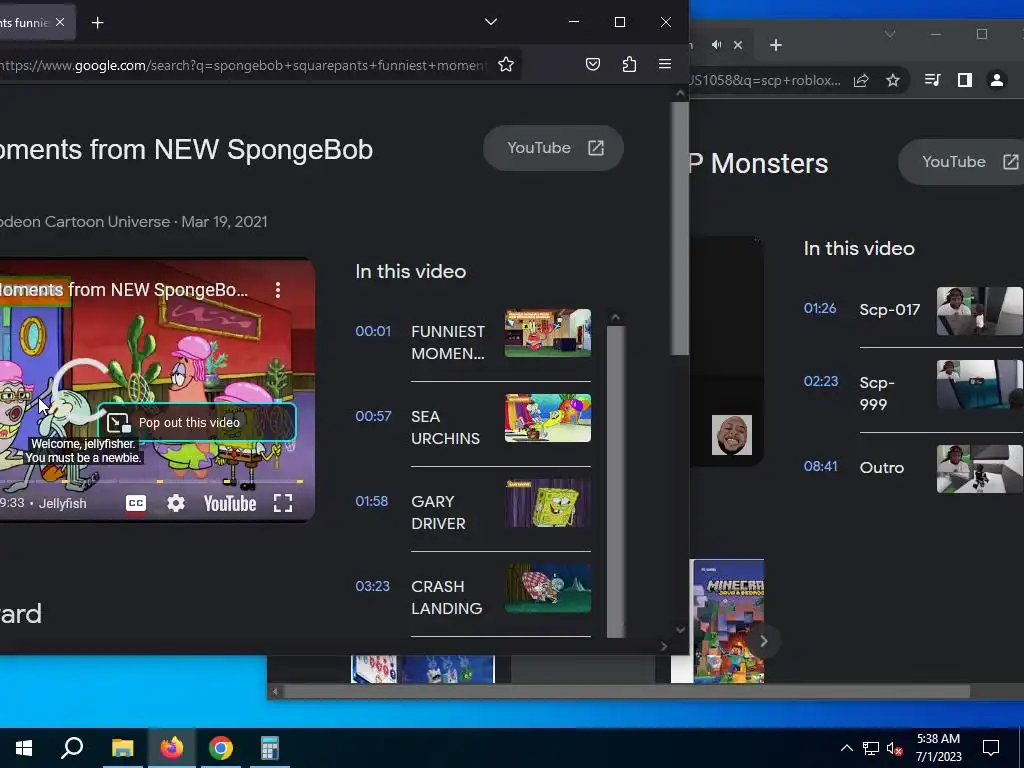Open muted volume tray icon
The height and width of the screenshot is (768, 1024).
click(895, 748)
